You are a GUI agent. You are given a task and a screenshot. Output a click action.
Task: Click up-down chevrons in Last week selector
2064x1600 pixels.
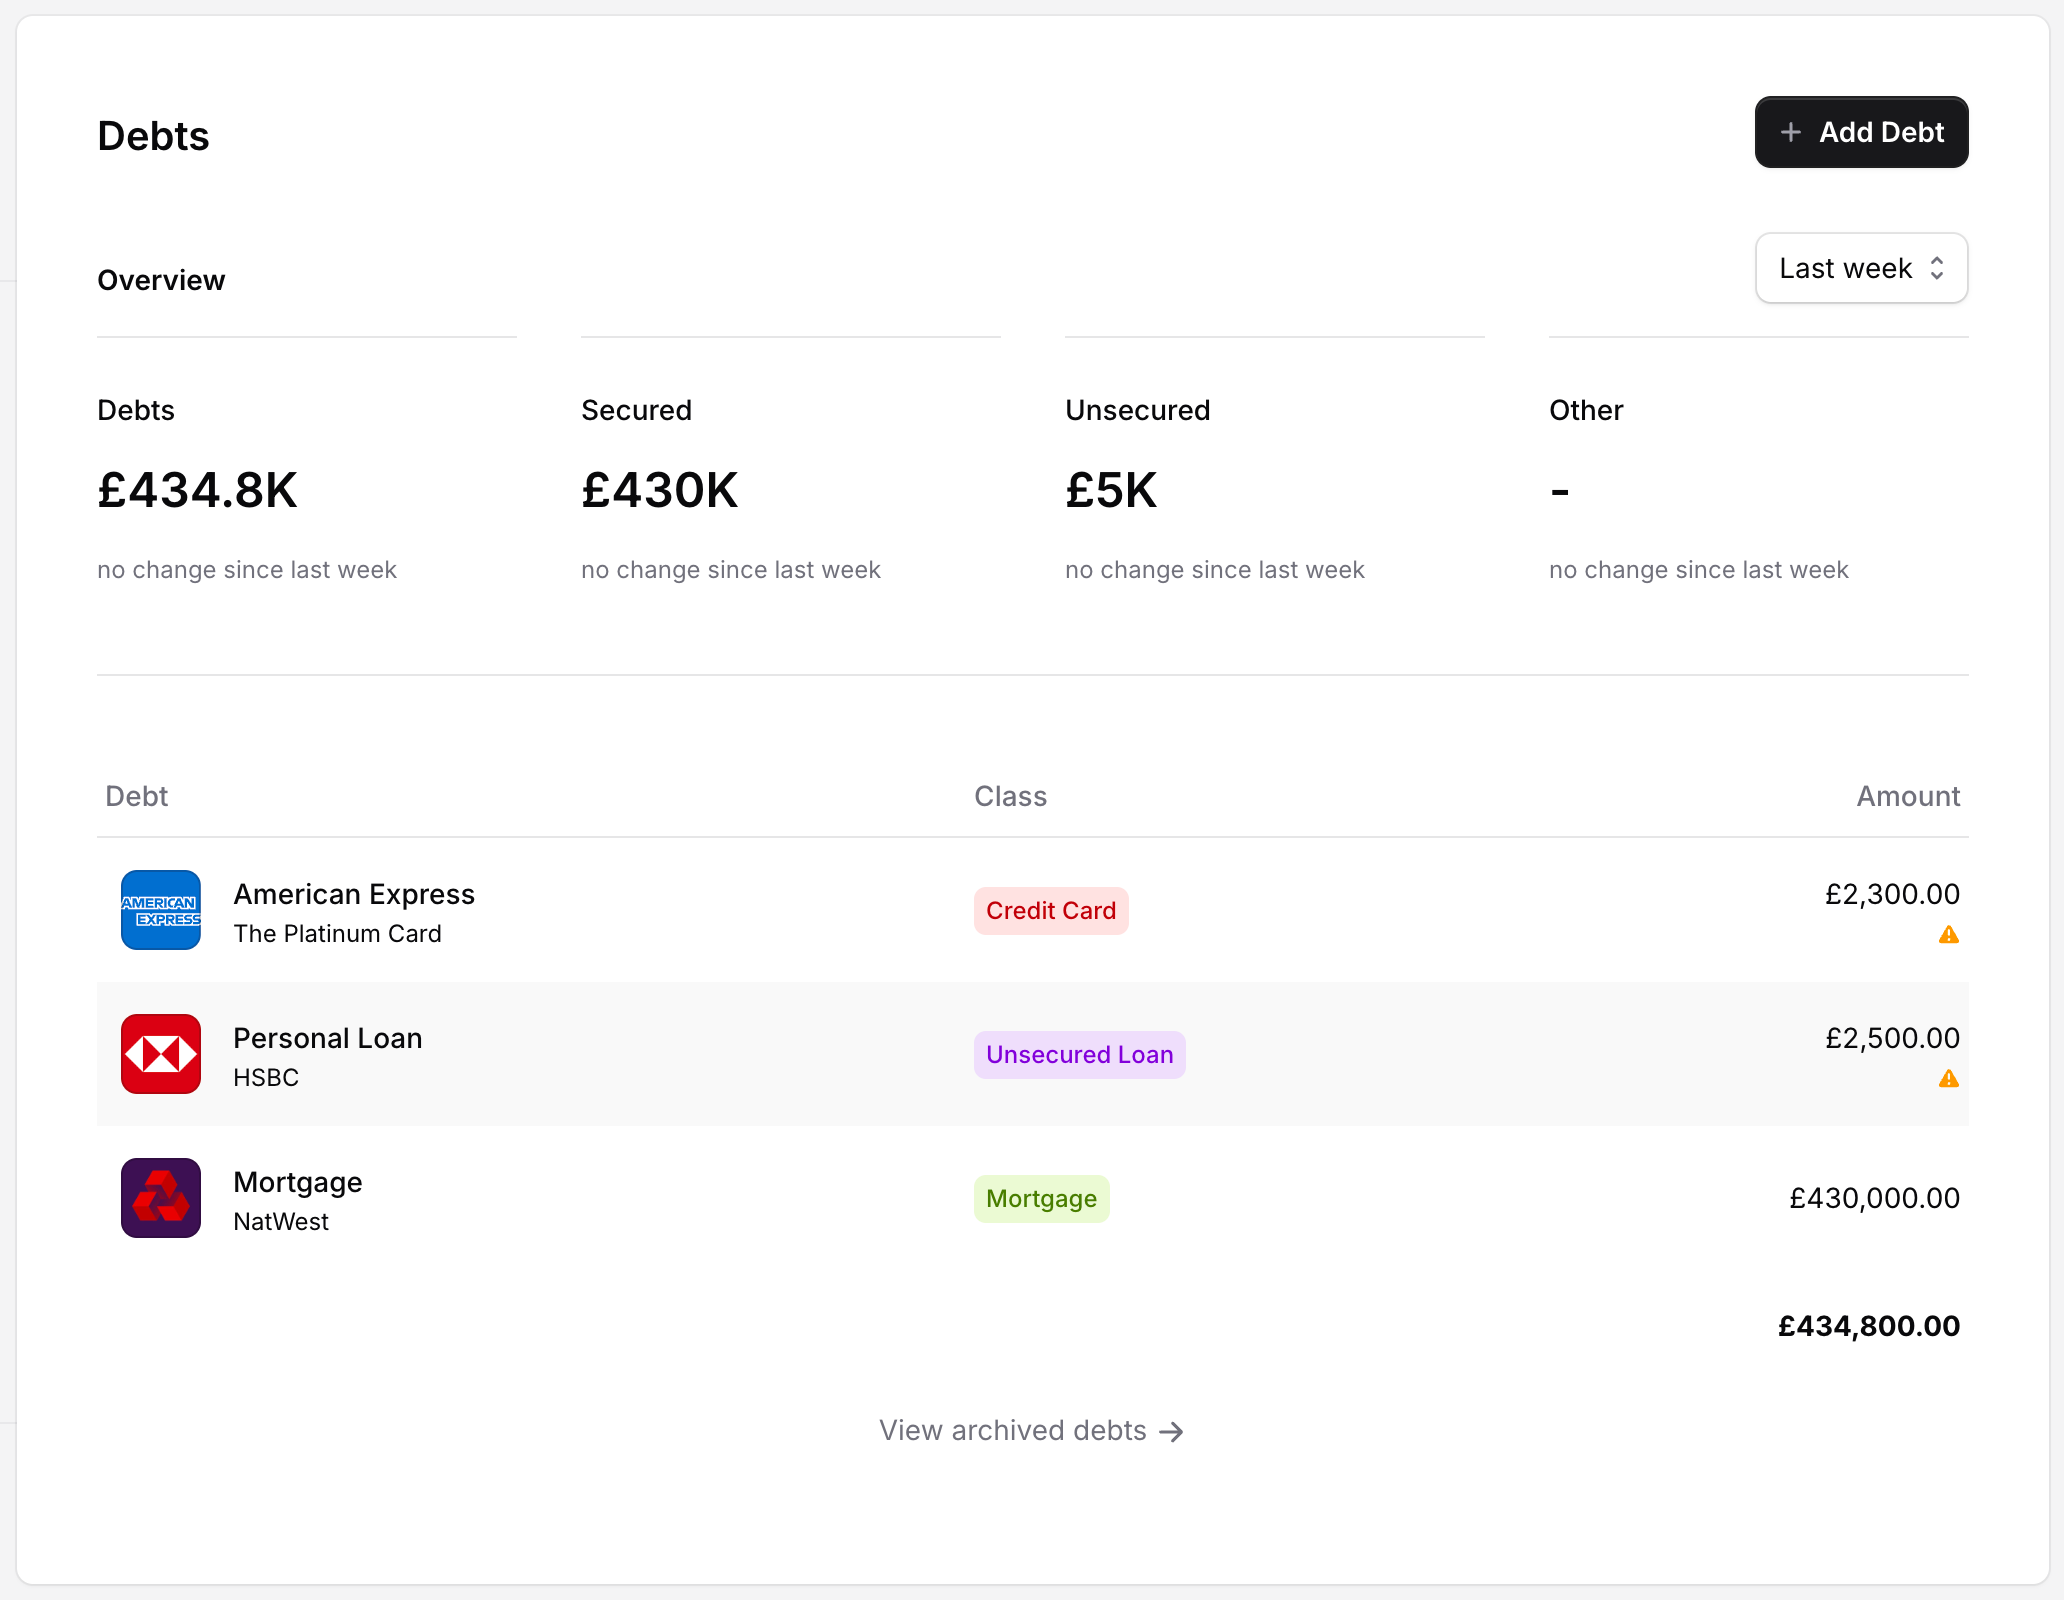coord(1937,268)
